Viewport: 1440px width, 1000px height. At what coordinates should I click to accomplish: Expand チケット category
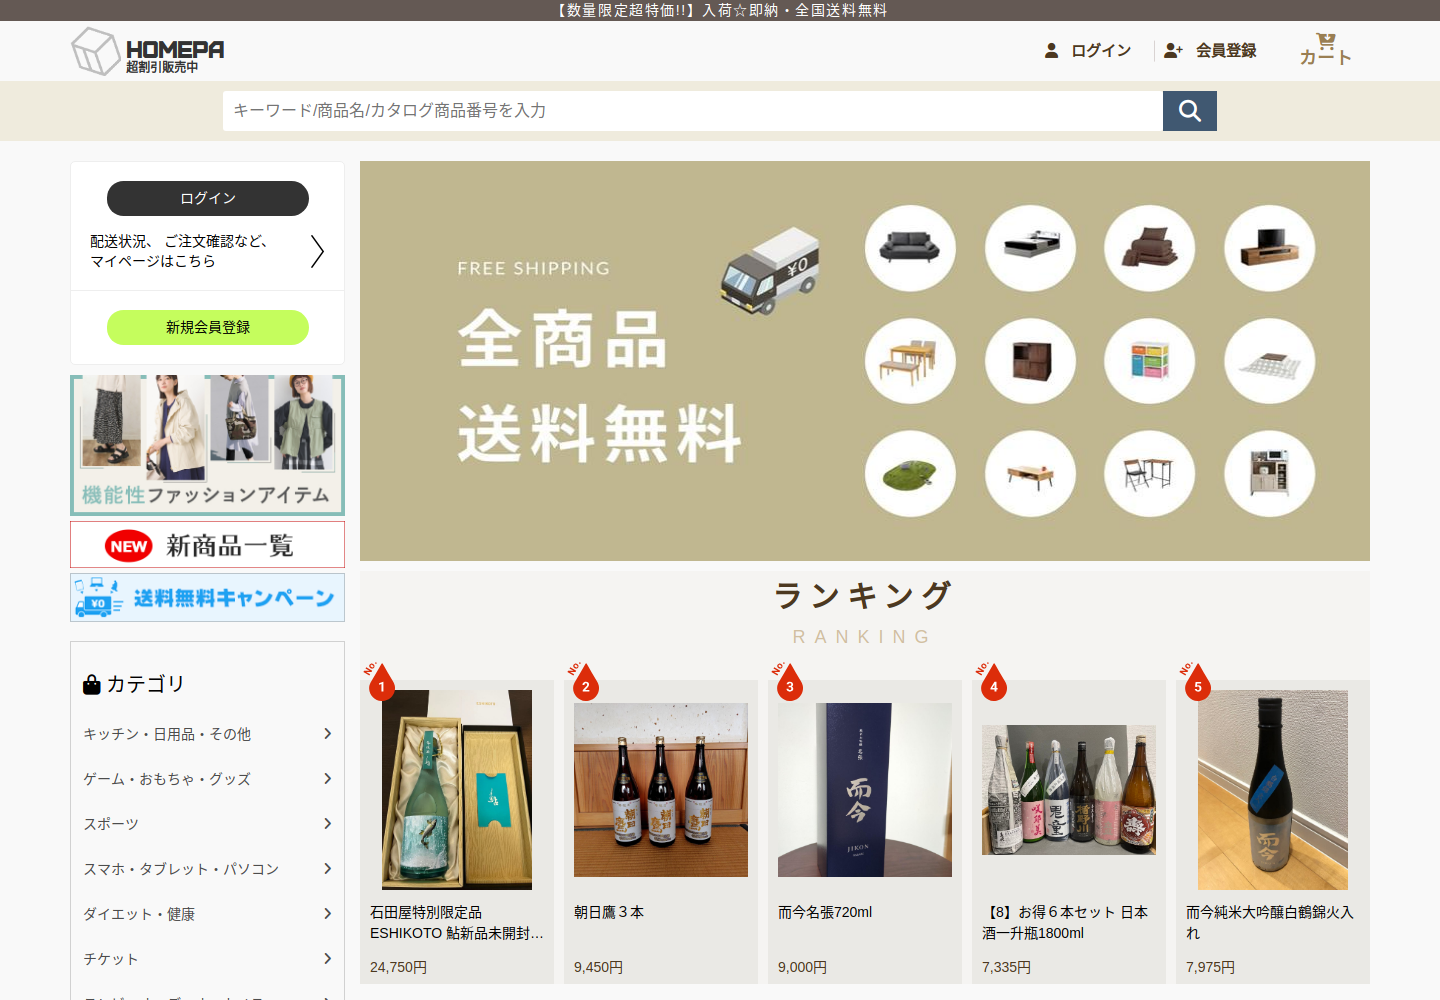[208, 959]
